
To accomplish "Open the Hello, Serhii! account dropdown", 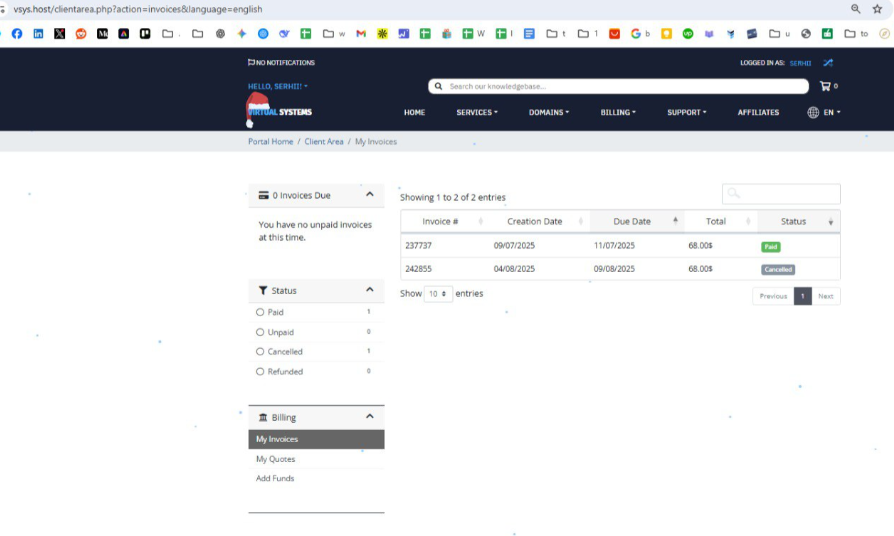I will click(278, 86).
